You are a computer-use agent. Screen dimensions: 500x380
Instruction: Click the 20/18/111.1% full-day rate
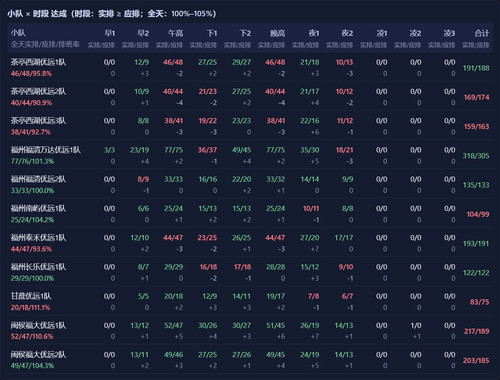(30, 307)
